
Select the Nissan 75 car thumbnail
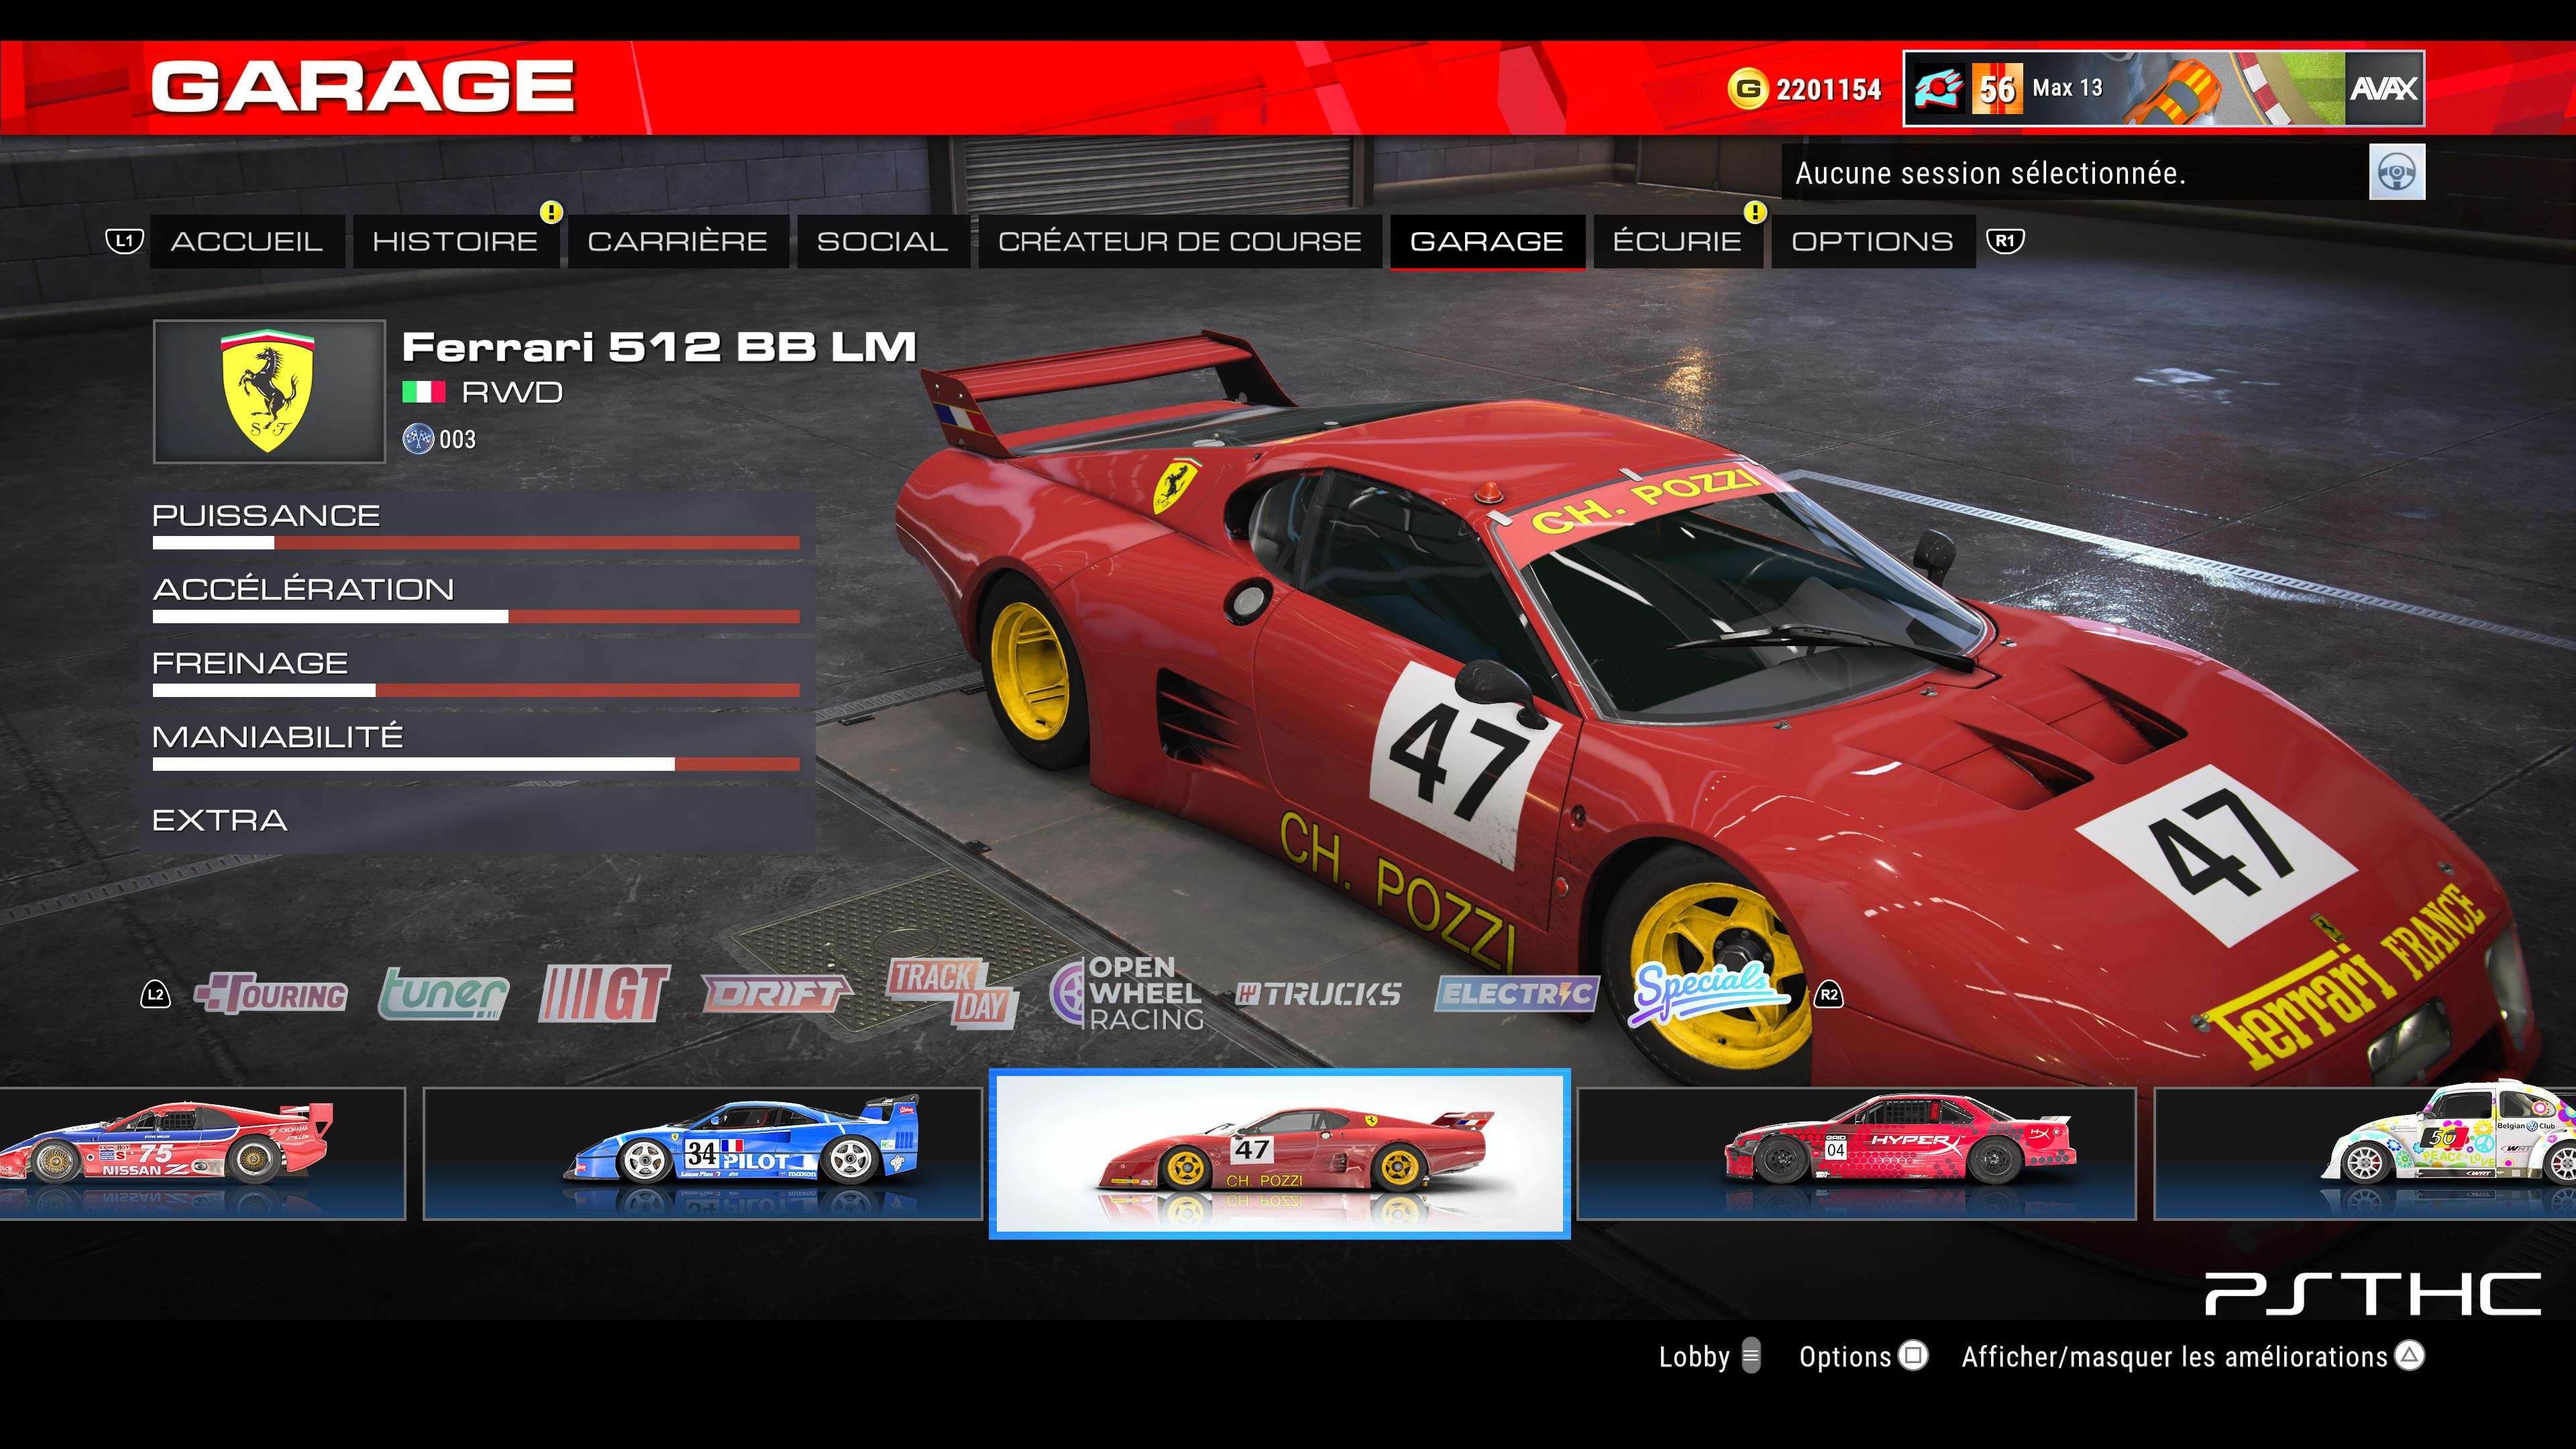point(202,1153)
